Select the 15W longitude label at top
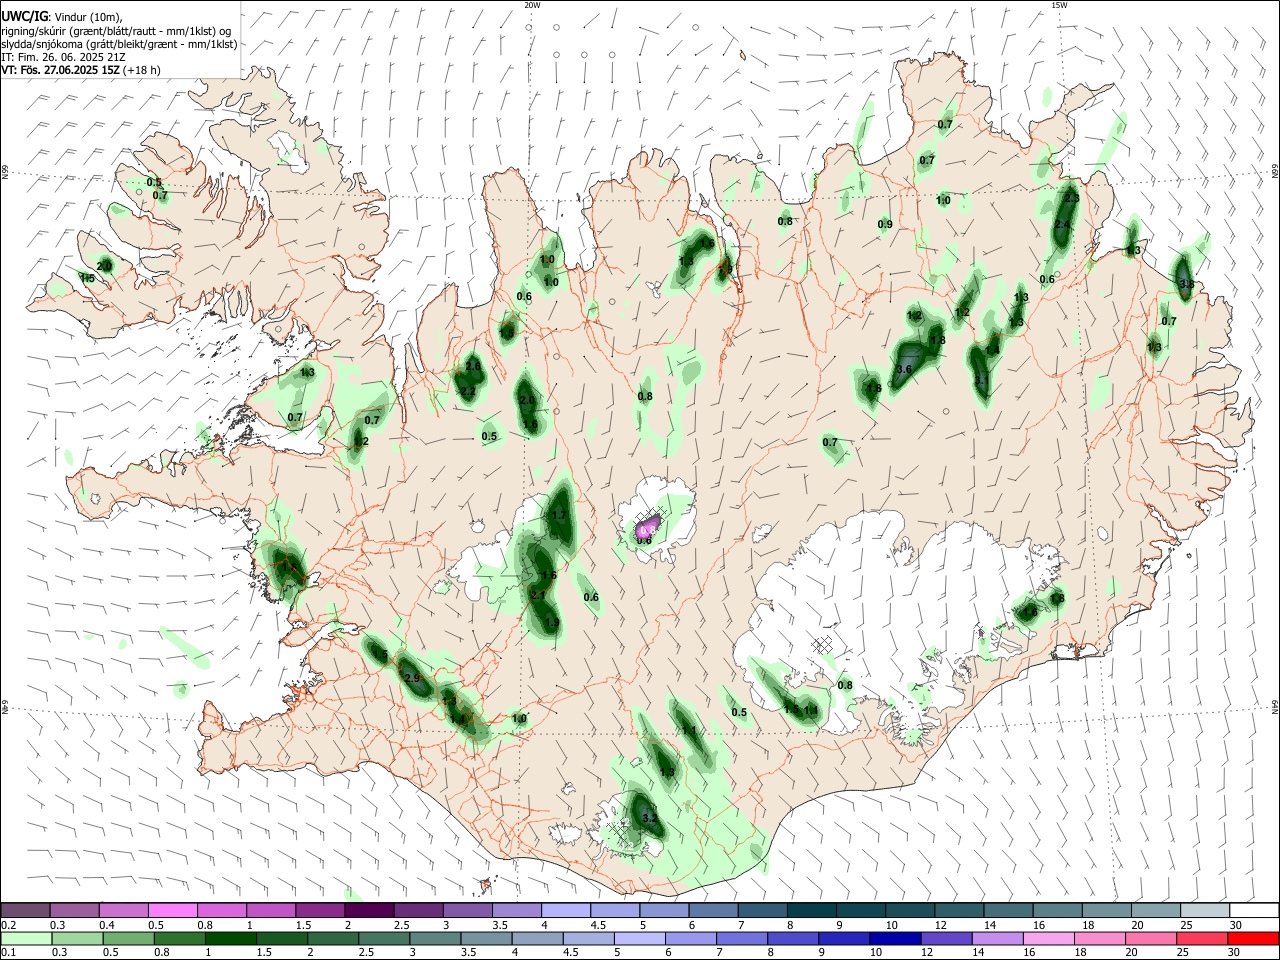The image size is (1280, 960). tap(1059, 5)
